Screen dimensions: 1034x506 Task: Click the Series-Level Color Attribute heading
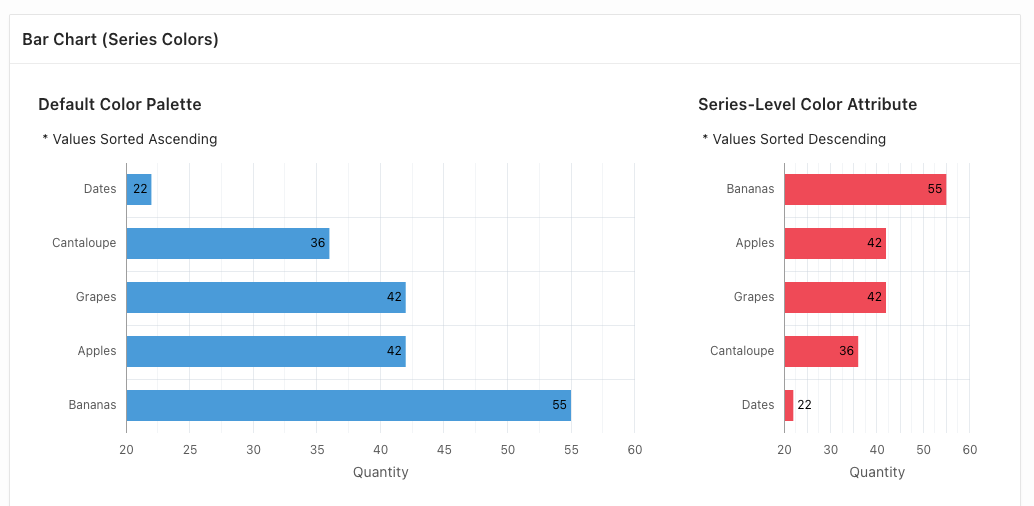click(808, 104)
